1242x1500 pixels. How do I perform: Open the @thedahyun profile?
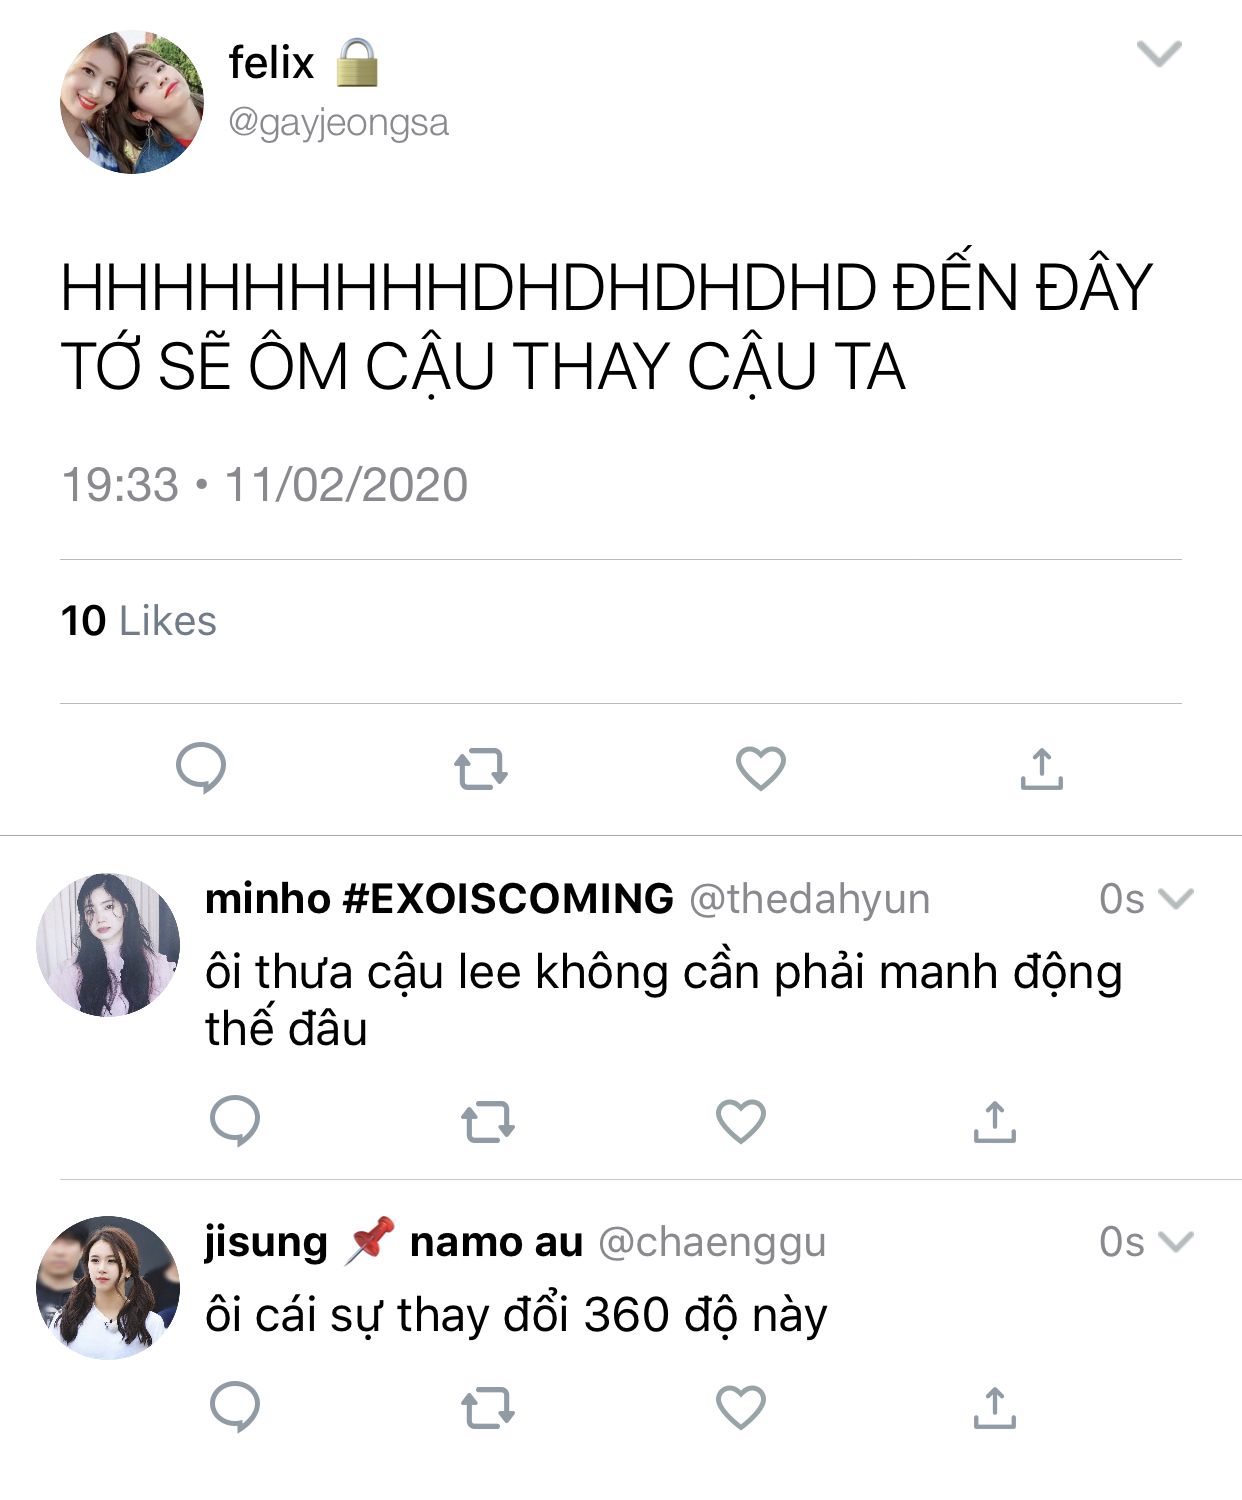click(x=810, y=899)
